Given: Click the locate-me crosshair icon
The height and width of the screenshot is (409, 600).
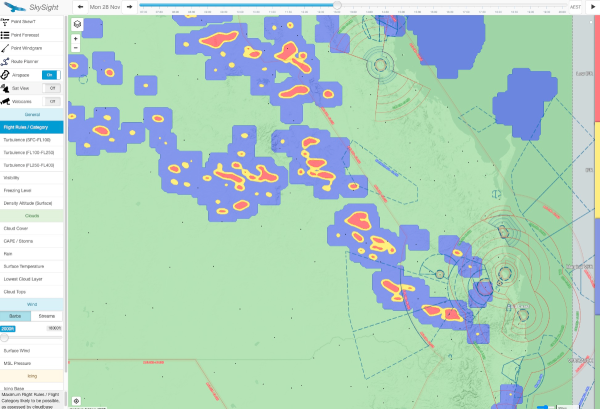Looking at the screenshot, I should (x=77, y=401).
